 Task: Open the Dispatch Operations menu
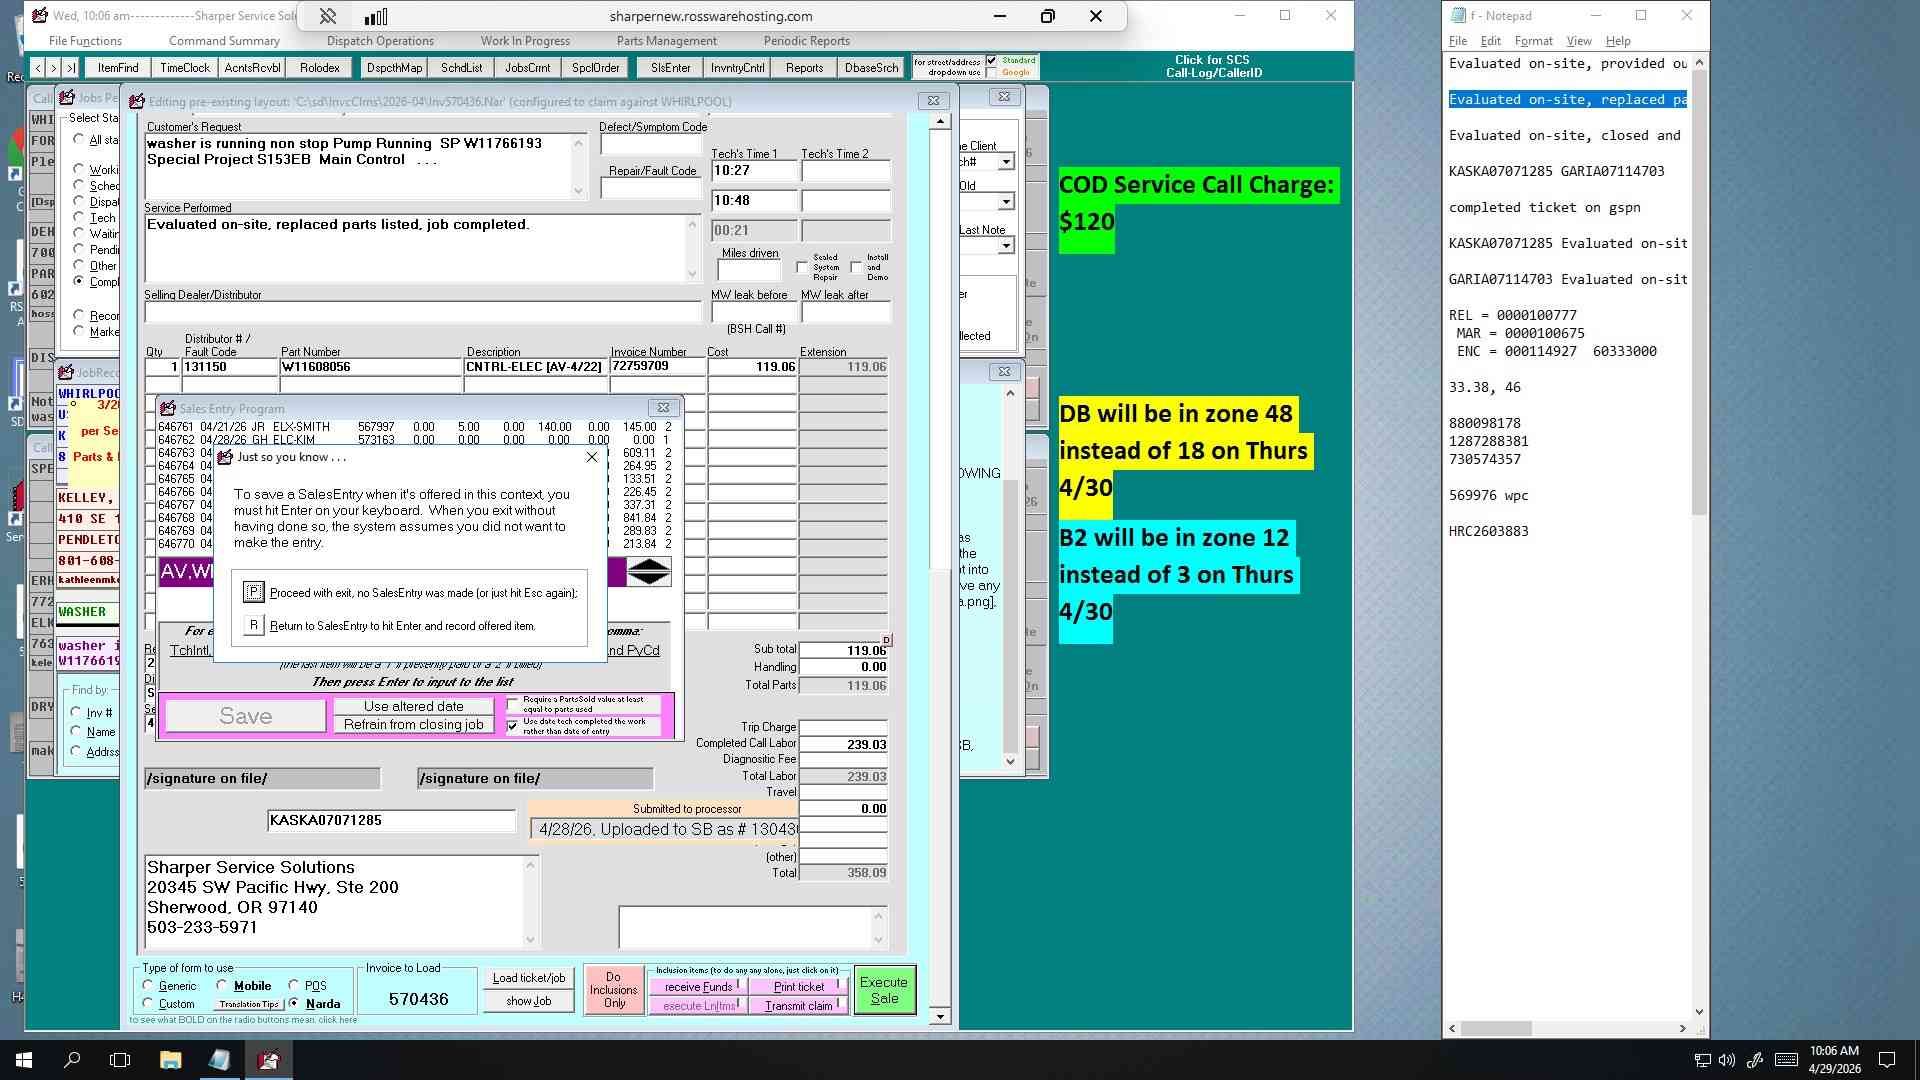pyautogui.click(x=380, y=41)
